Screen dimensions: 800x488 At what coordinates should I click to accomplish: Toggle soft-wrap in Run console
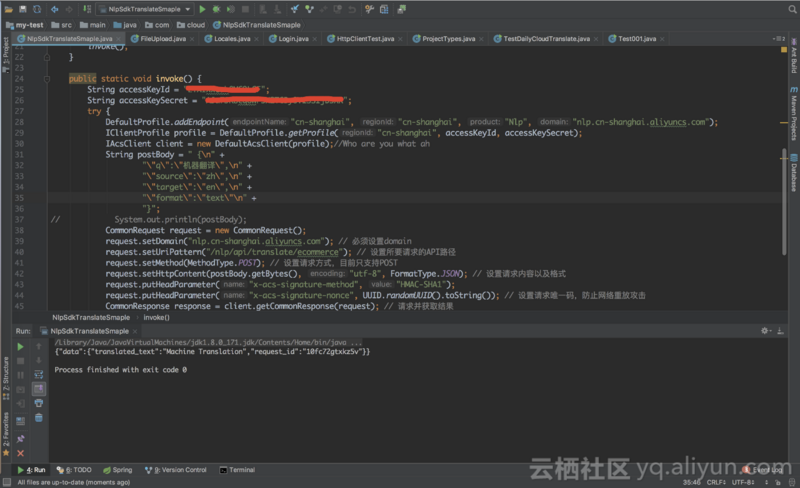(x=39, y=375)
